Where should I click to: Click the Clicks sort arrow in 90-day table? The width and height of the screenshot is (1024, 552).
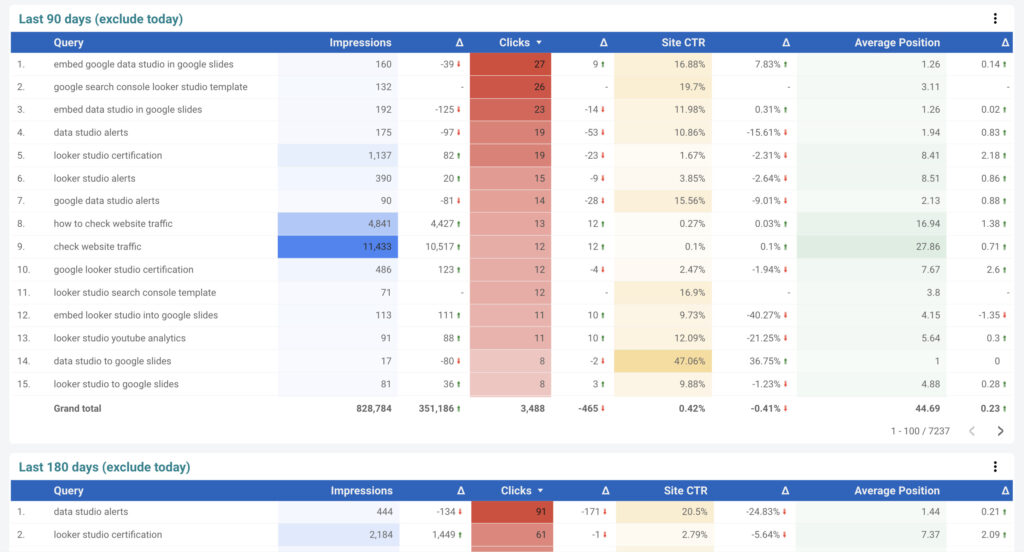[x=539, y=42]
